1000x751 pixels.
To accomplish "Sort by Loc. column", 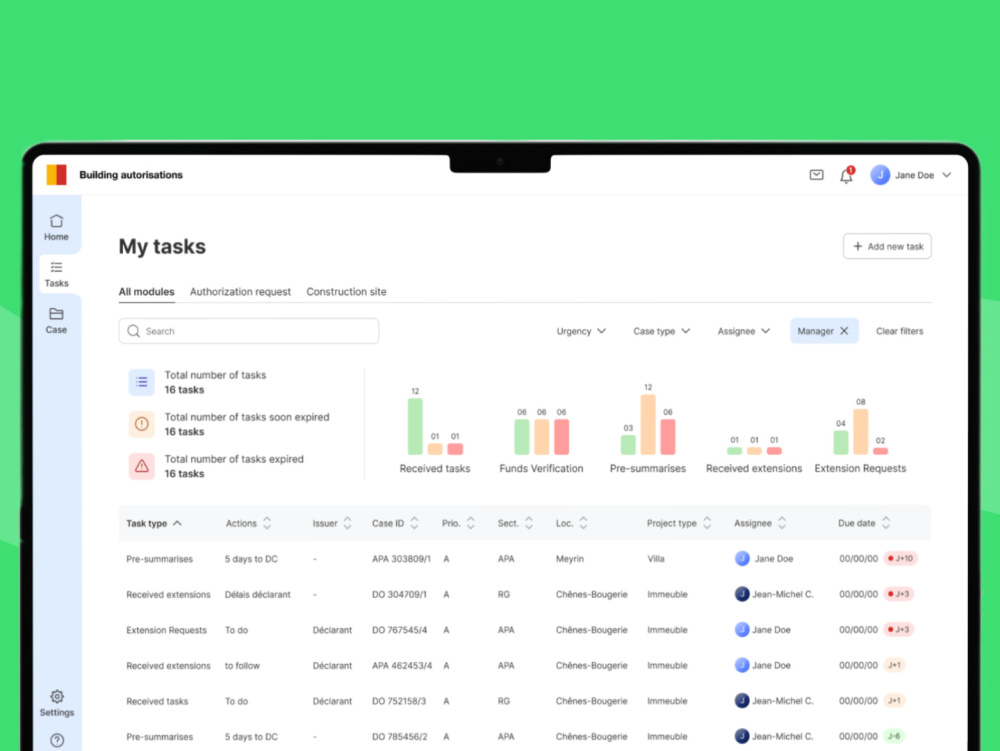I will 571,523.
